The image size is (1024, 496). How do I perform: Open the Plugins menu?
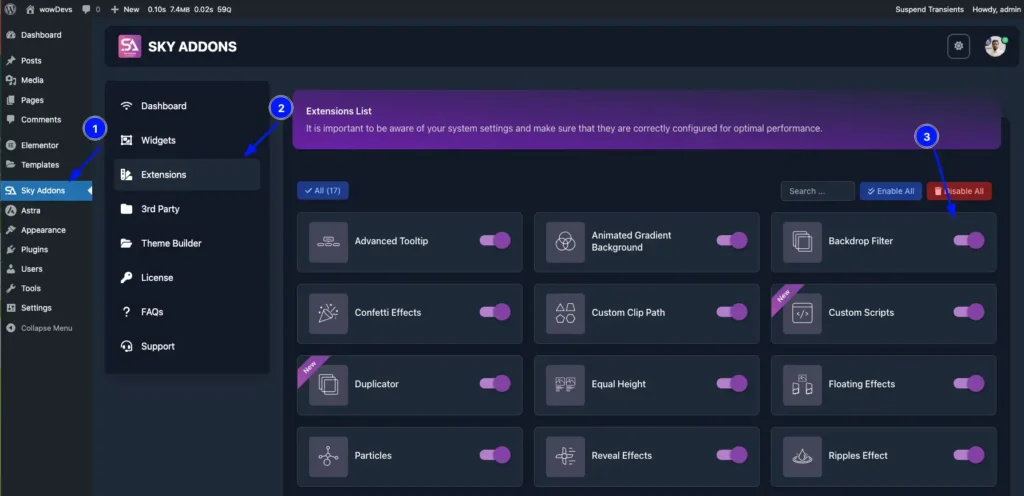tap(46, 249)
